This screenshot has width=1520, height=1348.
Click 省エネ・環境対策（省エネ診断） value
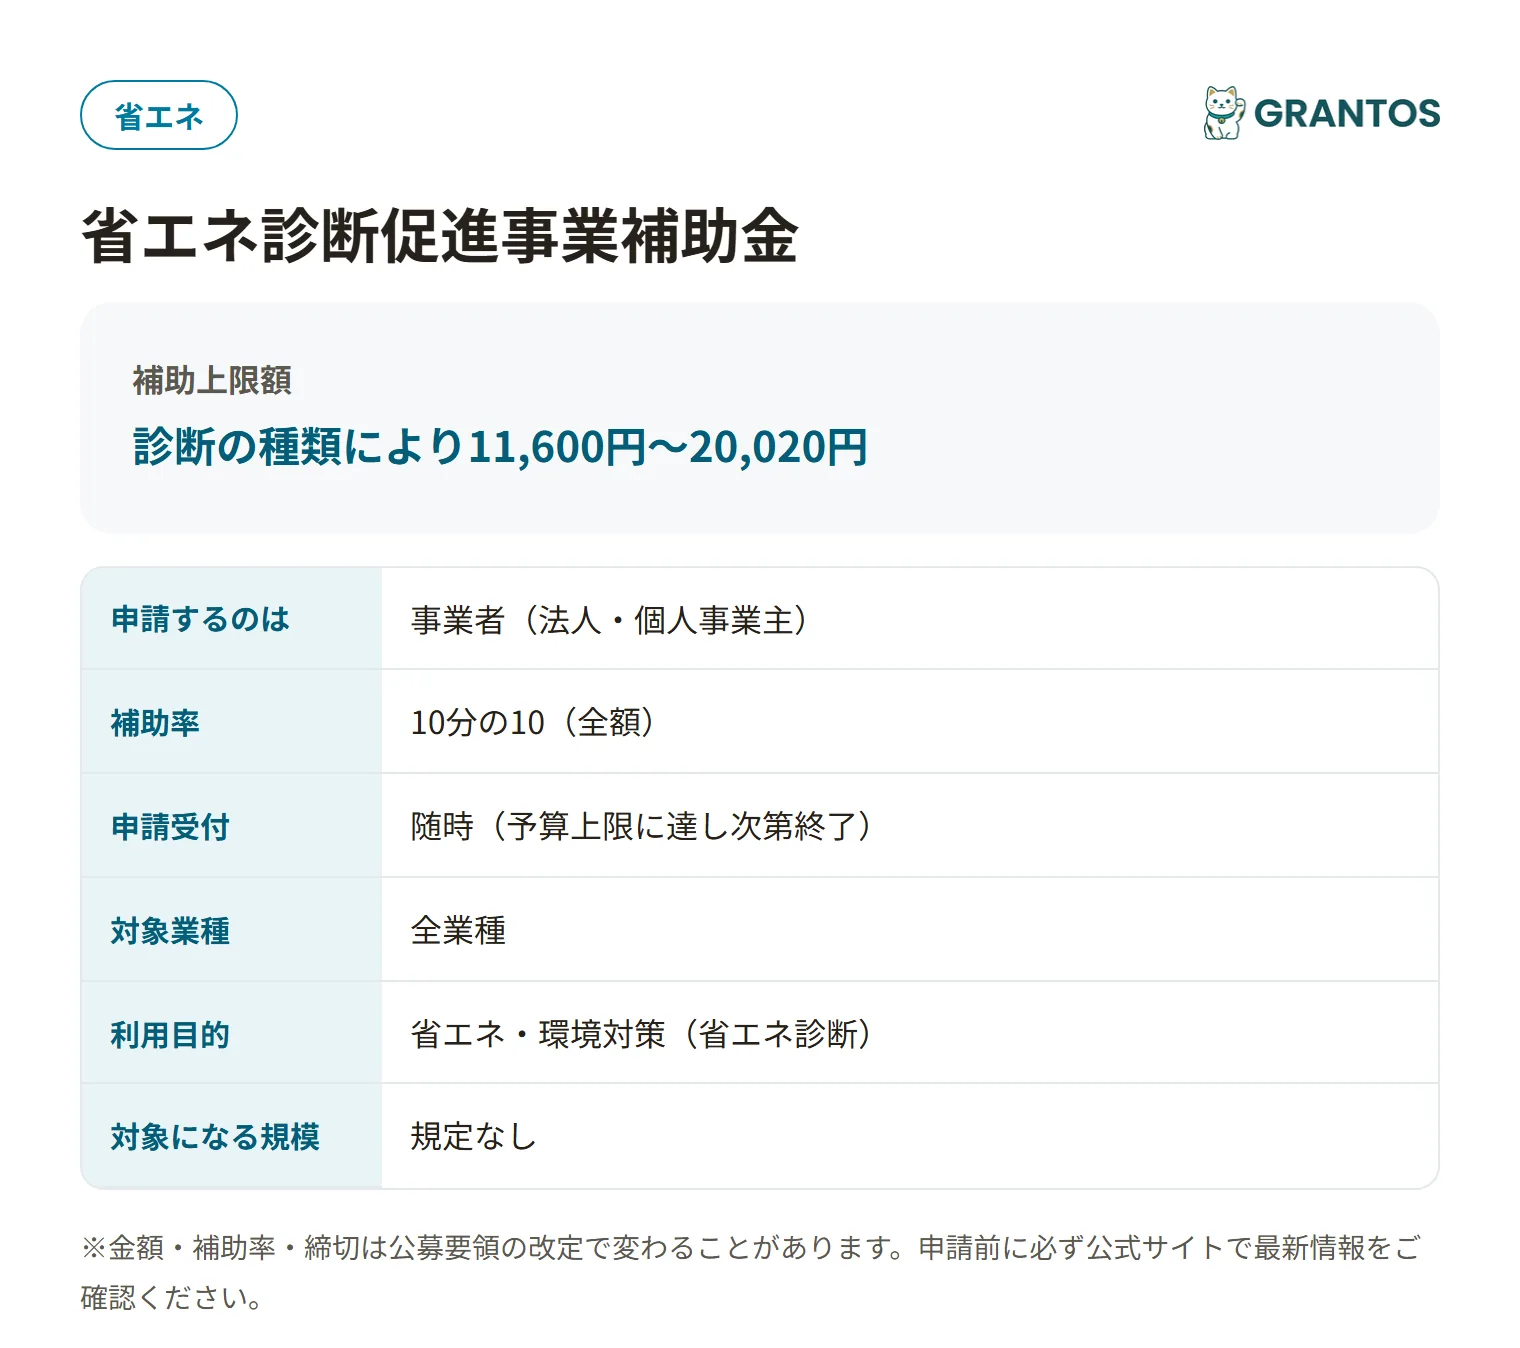[x=642, y=1034]
